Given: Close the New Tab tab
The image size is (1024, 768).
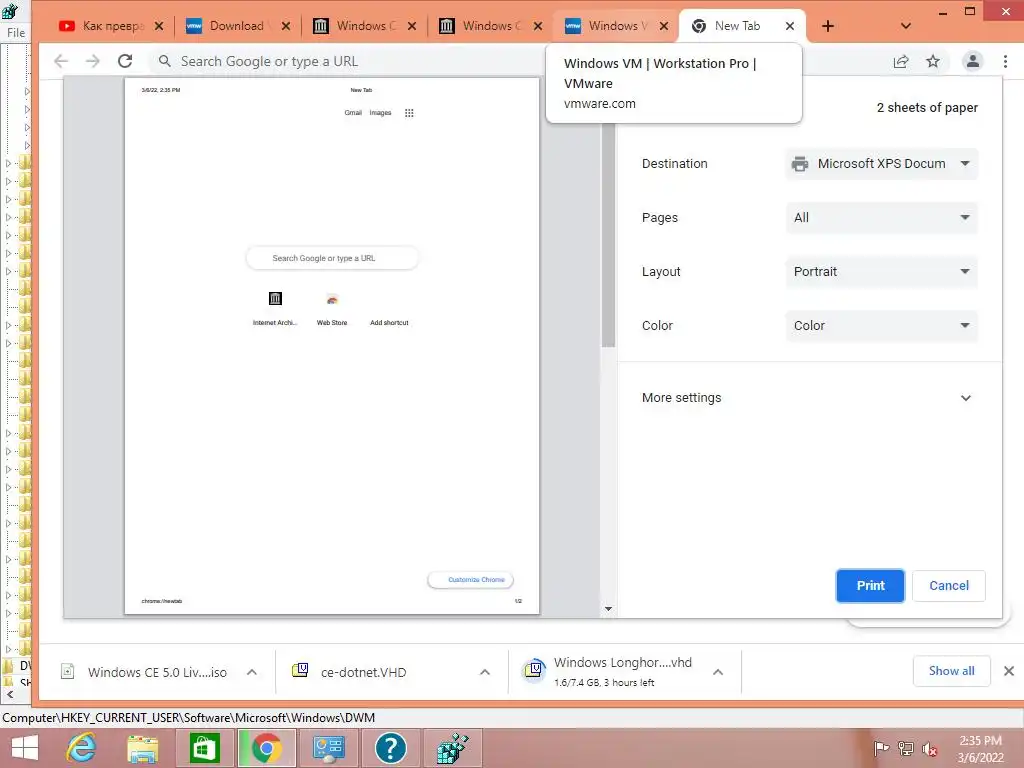Looking at the screenshot, I should pyautogui.click(x=790, y=26).
